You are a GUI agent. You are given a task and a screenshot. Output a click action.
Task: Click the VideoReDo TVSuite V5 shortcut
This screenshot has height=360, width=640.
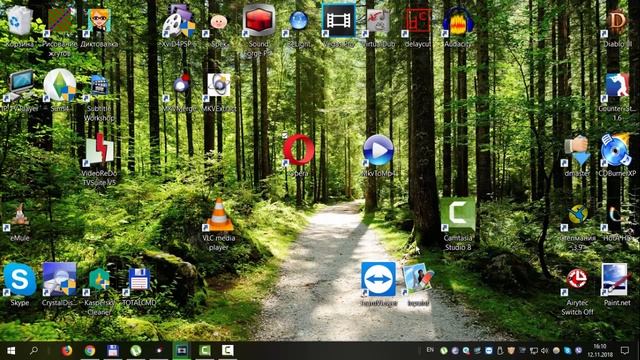point(99,150)
